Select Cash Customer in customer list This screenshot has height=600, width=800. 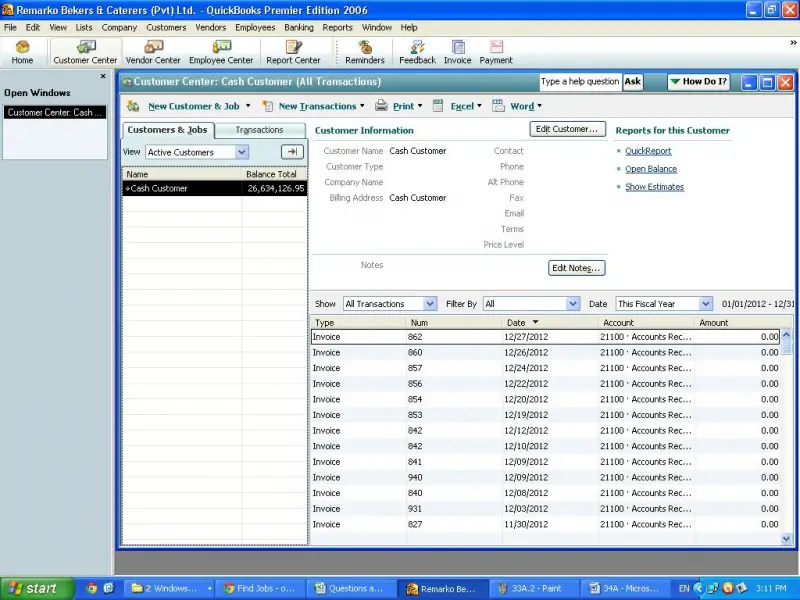pyautogui.click(x=214, y=188)
